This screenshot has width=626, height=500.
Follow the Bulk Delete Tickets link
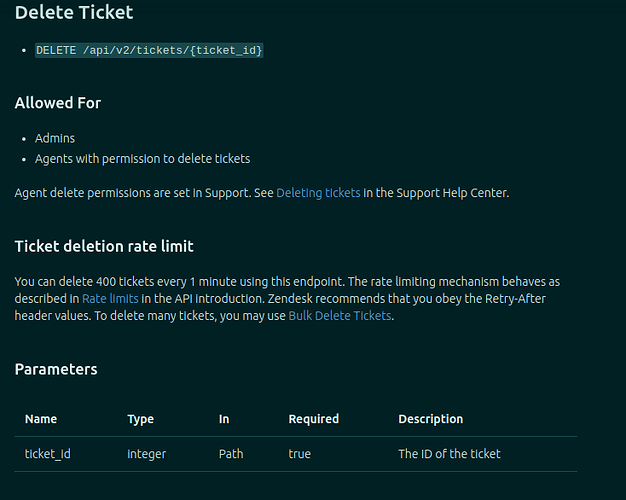340,316
